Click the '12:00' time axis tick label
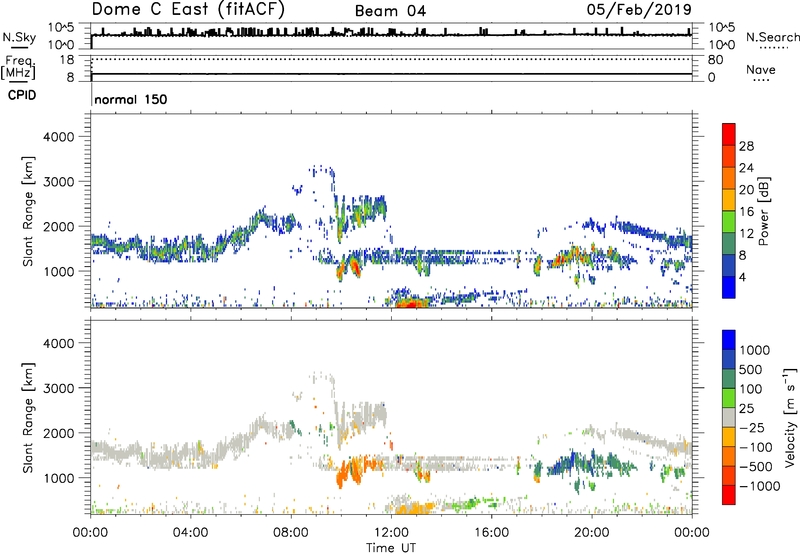The image size is (800, 554). (x=391, y=533)
